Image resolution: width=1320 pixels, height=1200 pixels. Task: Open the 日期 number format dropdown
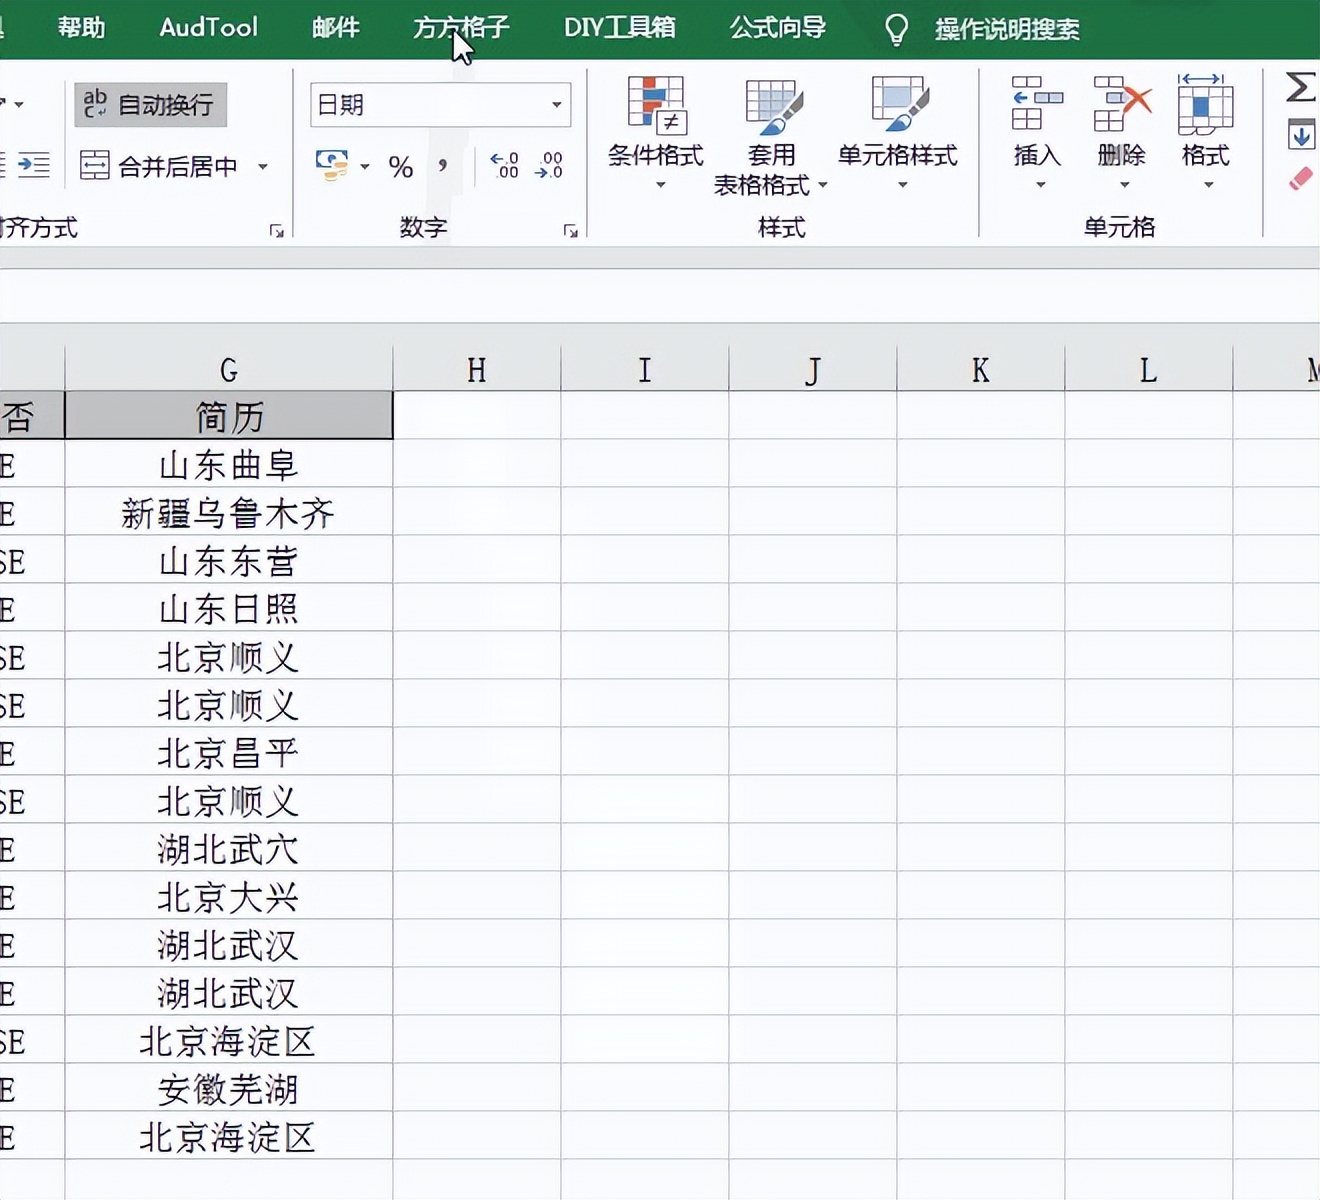click(x=440, y=104)
